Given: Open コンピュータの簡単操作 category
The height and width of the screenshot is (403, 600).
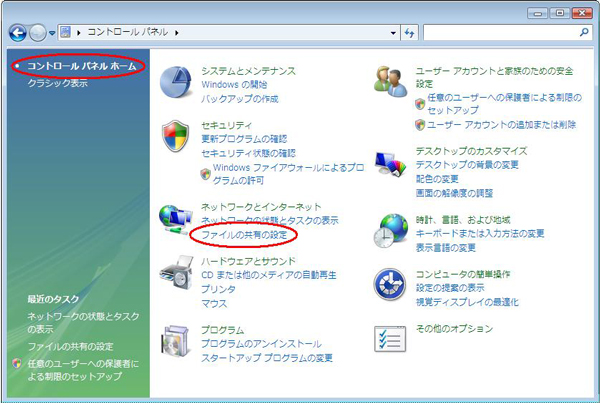Looking at the screenshot, I should (x=463, y=274).
